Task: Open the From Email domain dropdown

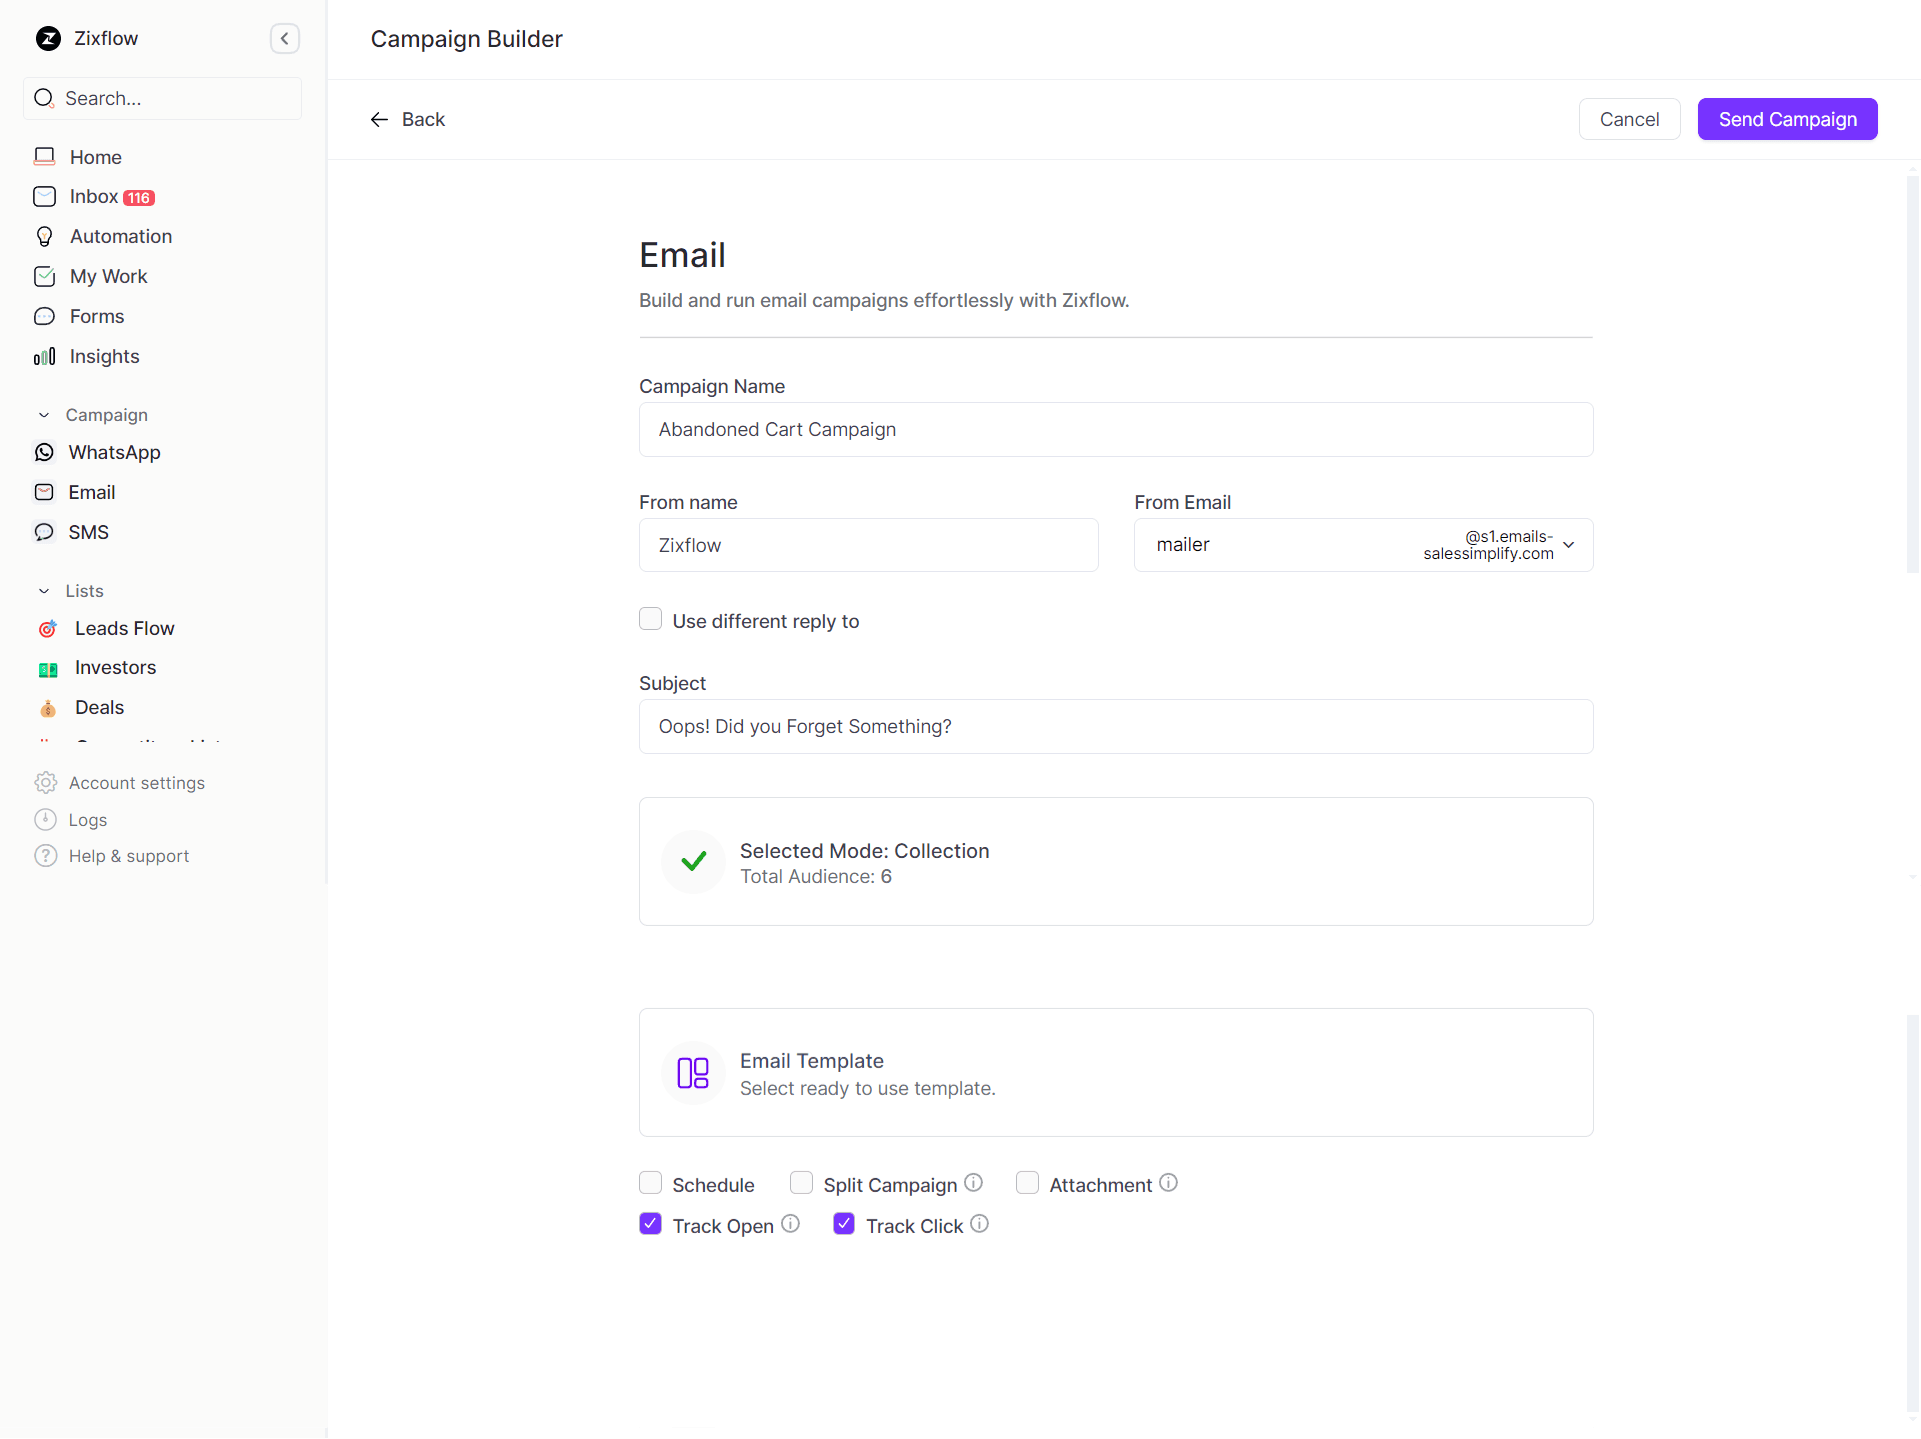Action: [x=1568, y=545]
